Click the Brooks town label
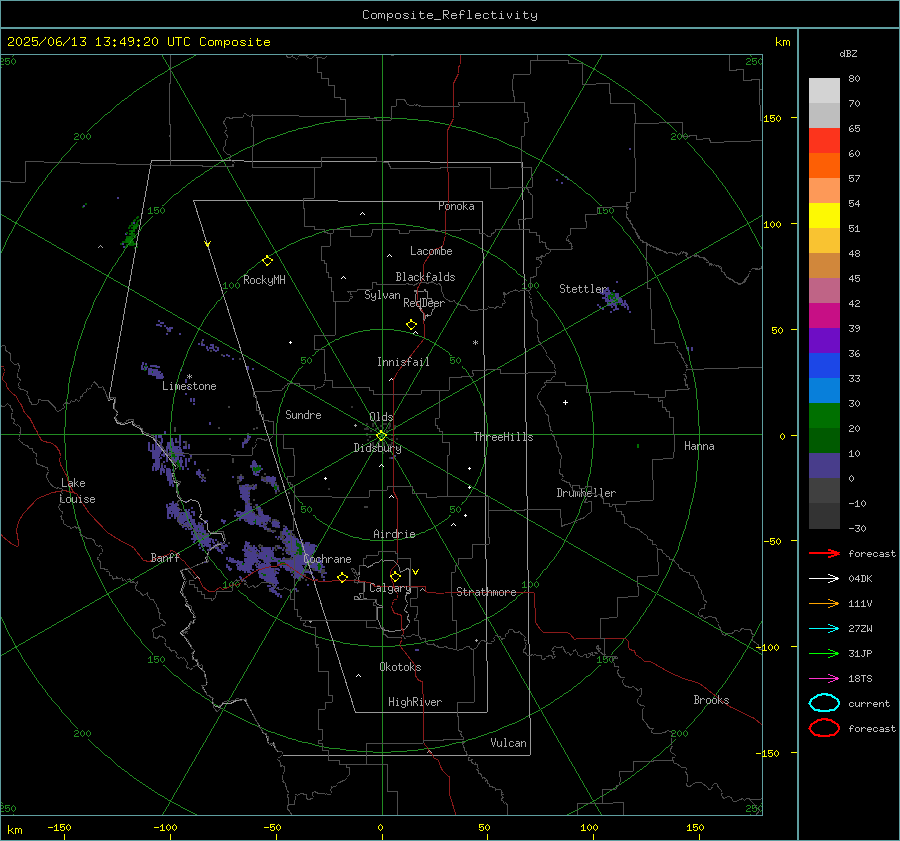This screenshot has height=841, width=900. (x=711, y=700)
